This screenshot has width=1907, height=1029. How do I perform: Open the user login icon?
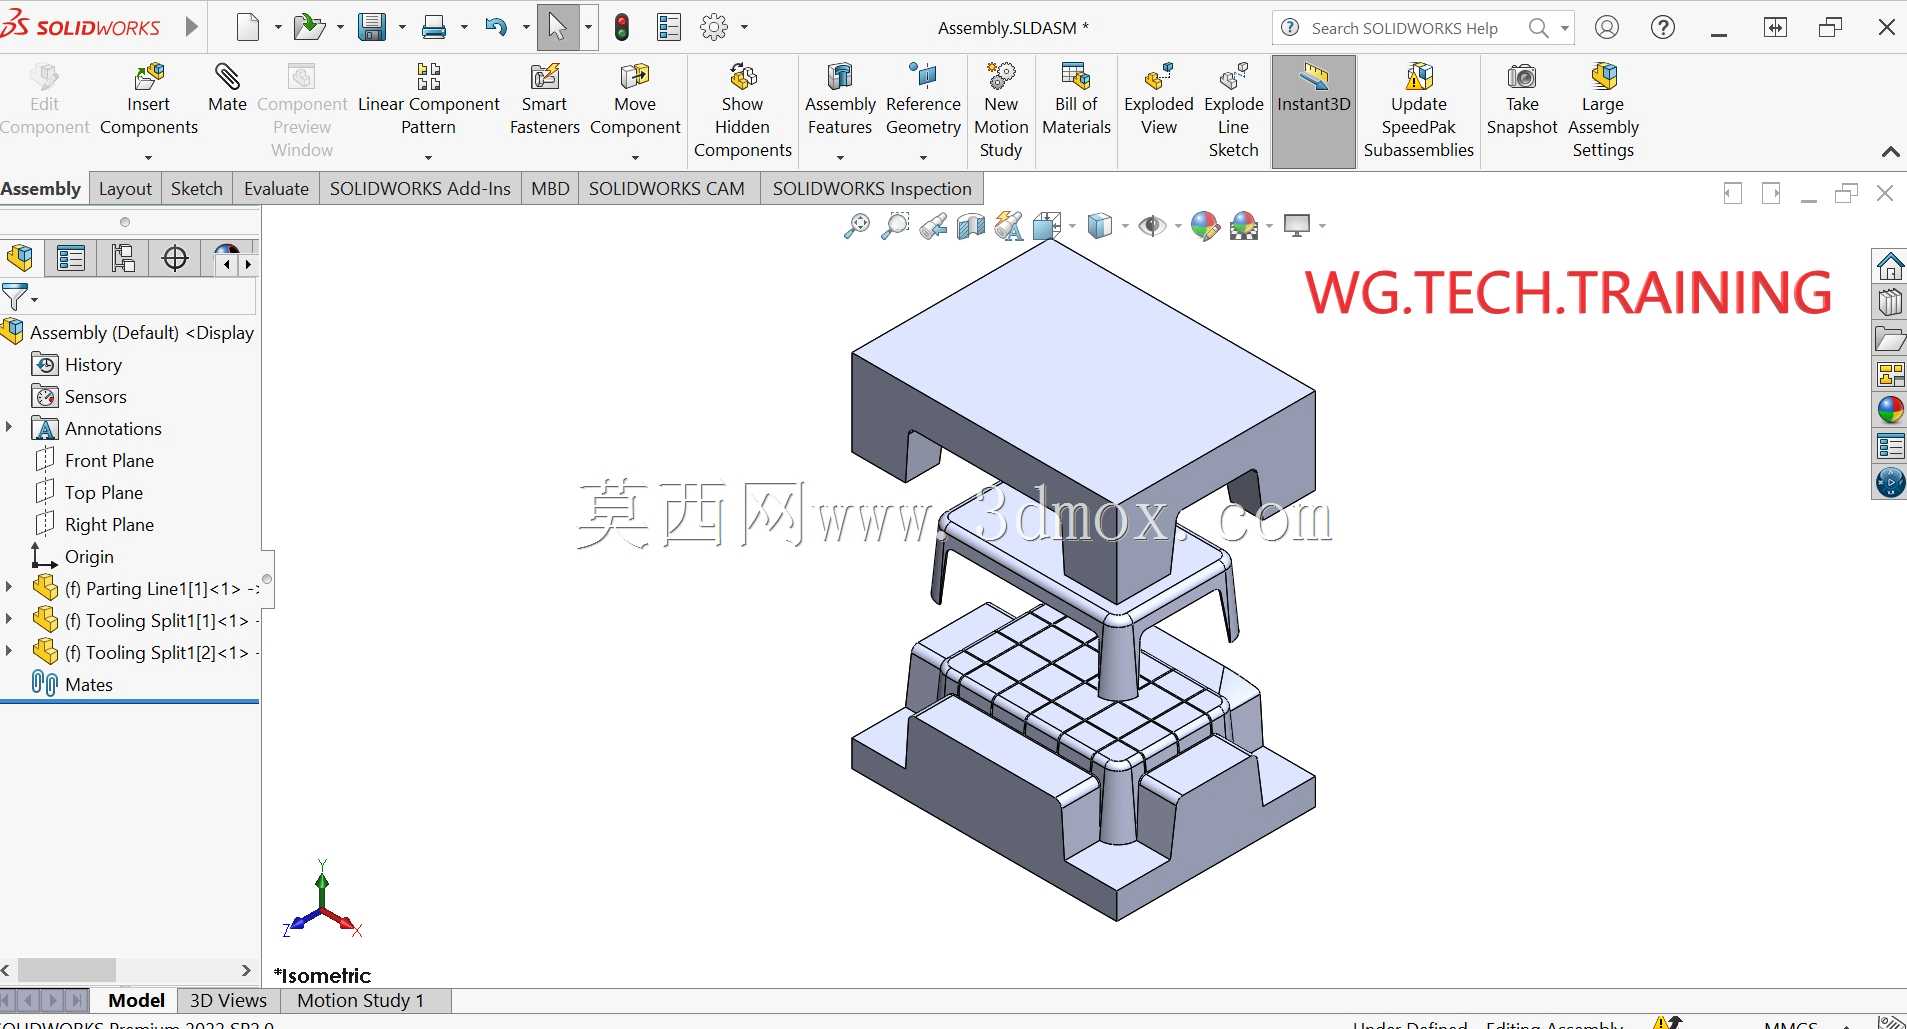[x=1607, y=27]
